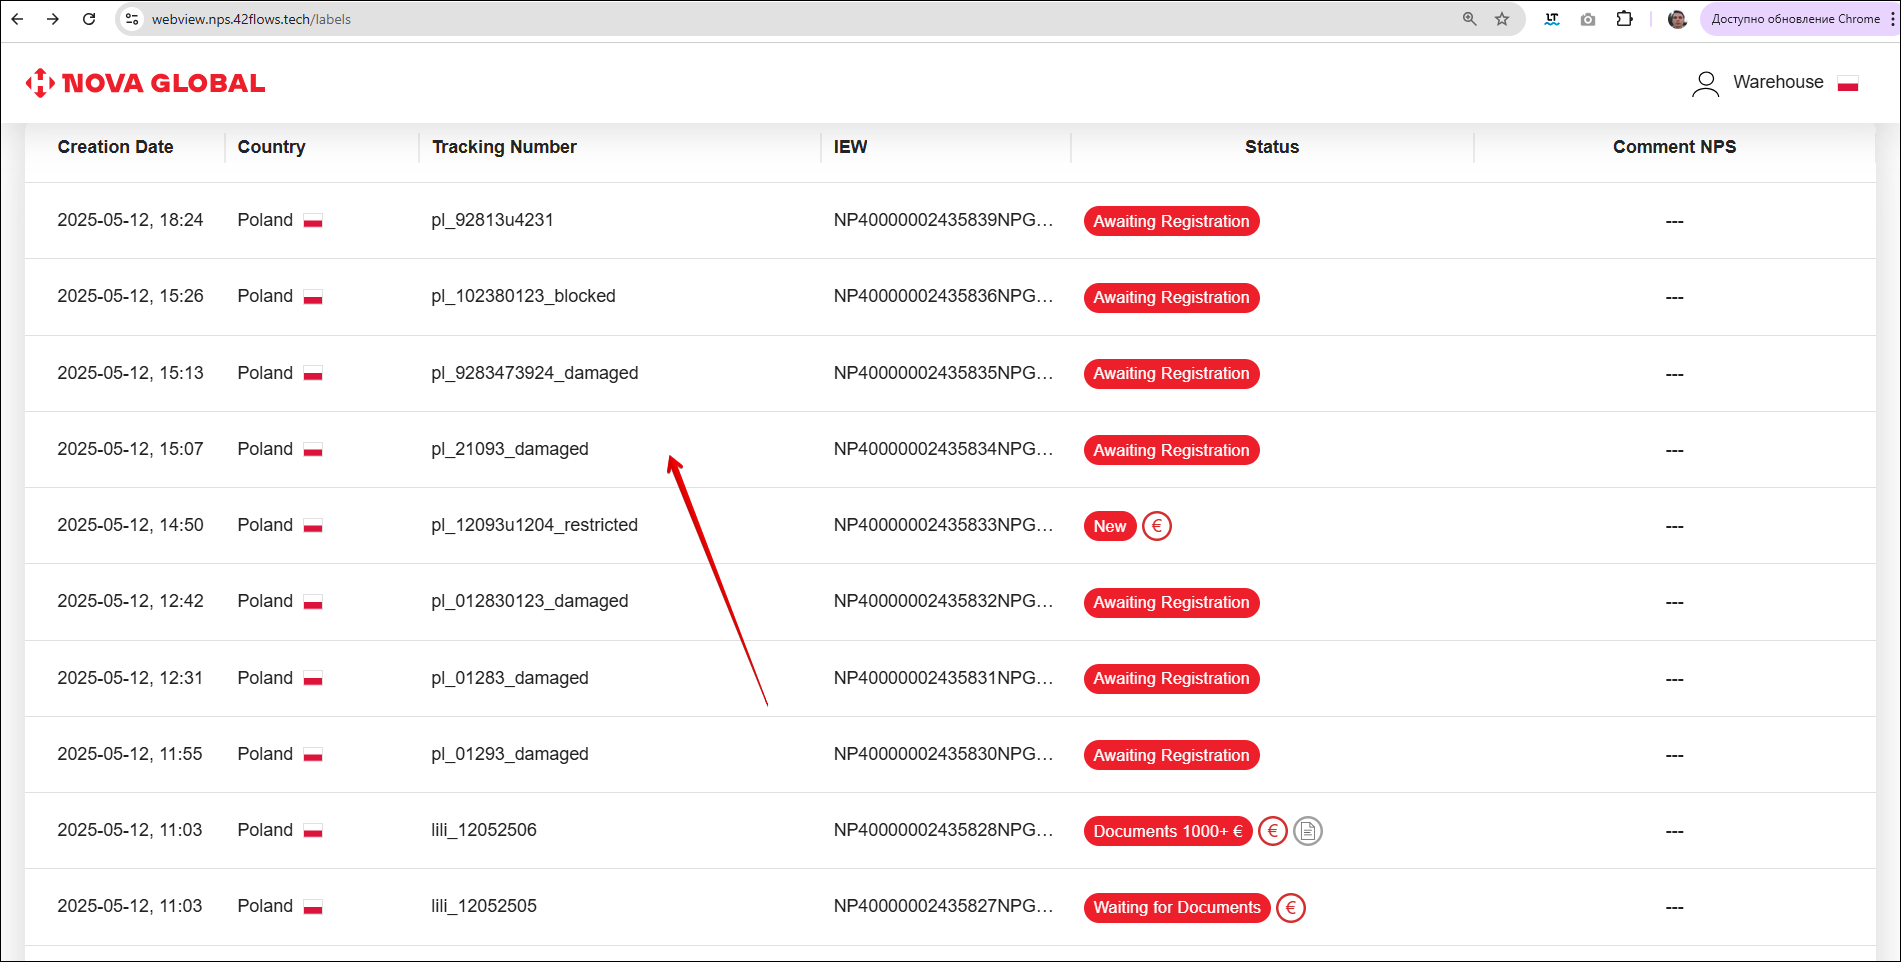Open Chrome profile avatar menu

click(x=1677, y=19)
